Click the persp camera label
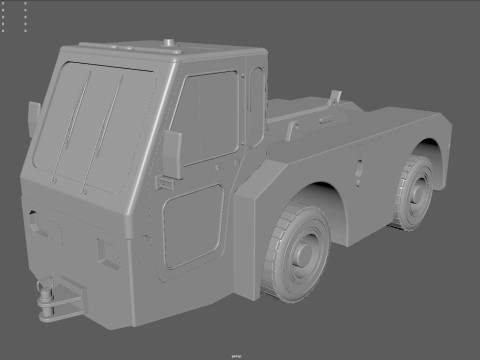The height and width of the screenshot is (360, 480). (236, 356)
